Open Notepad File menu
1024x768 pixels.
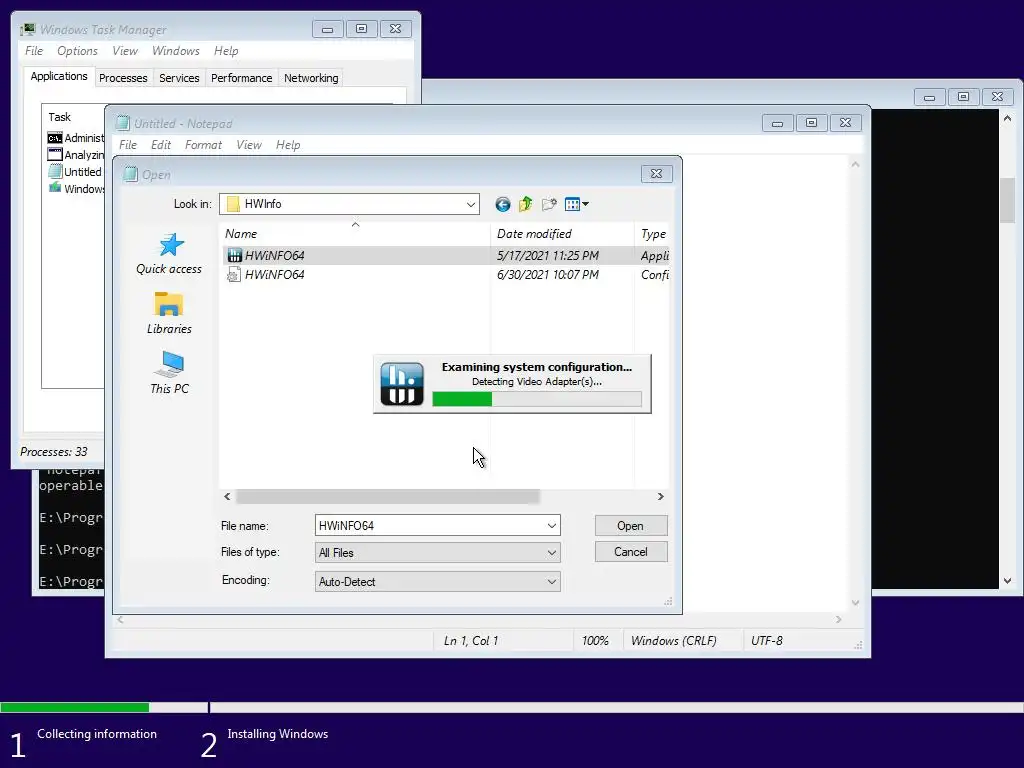tap(128, 145)
